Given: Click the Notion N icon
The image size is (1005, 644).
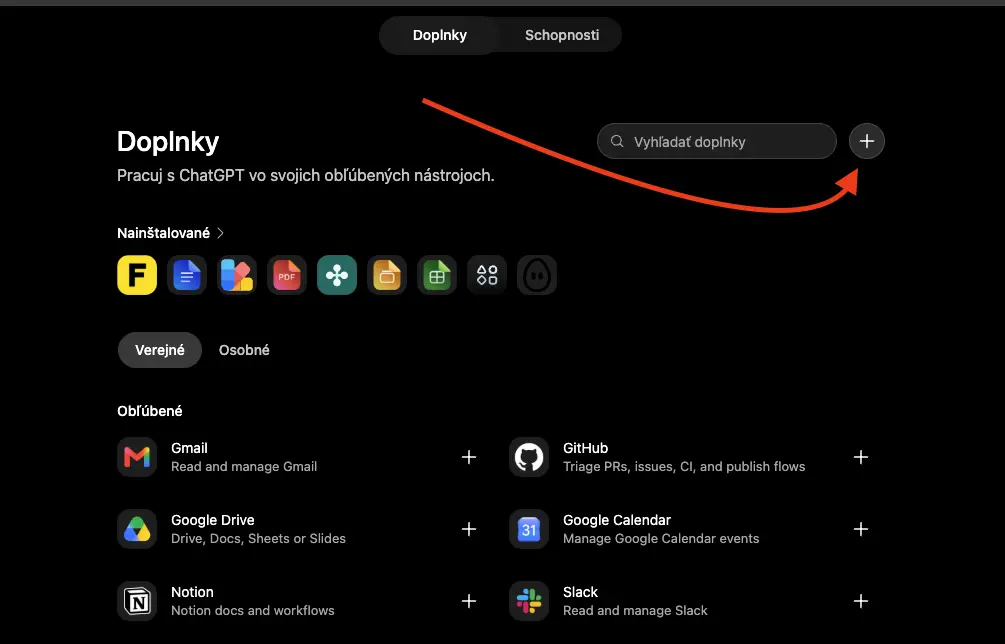Looking at the screenshot, I should point(137,601).
